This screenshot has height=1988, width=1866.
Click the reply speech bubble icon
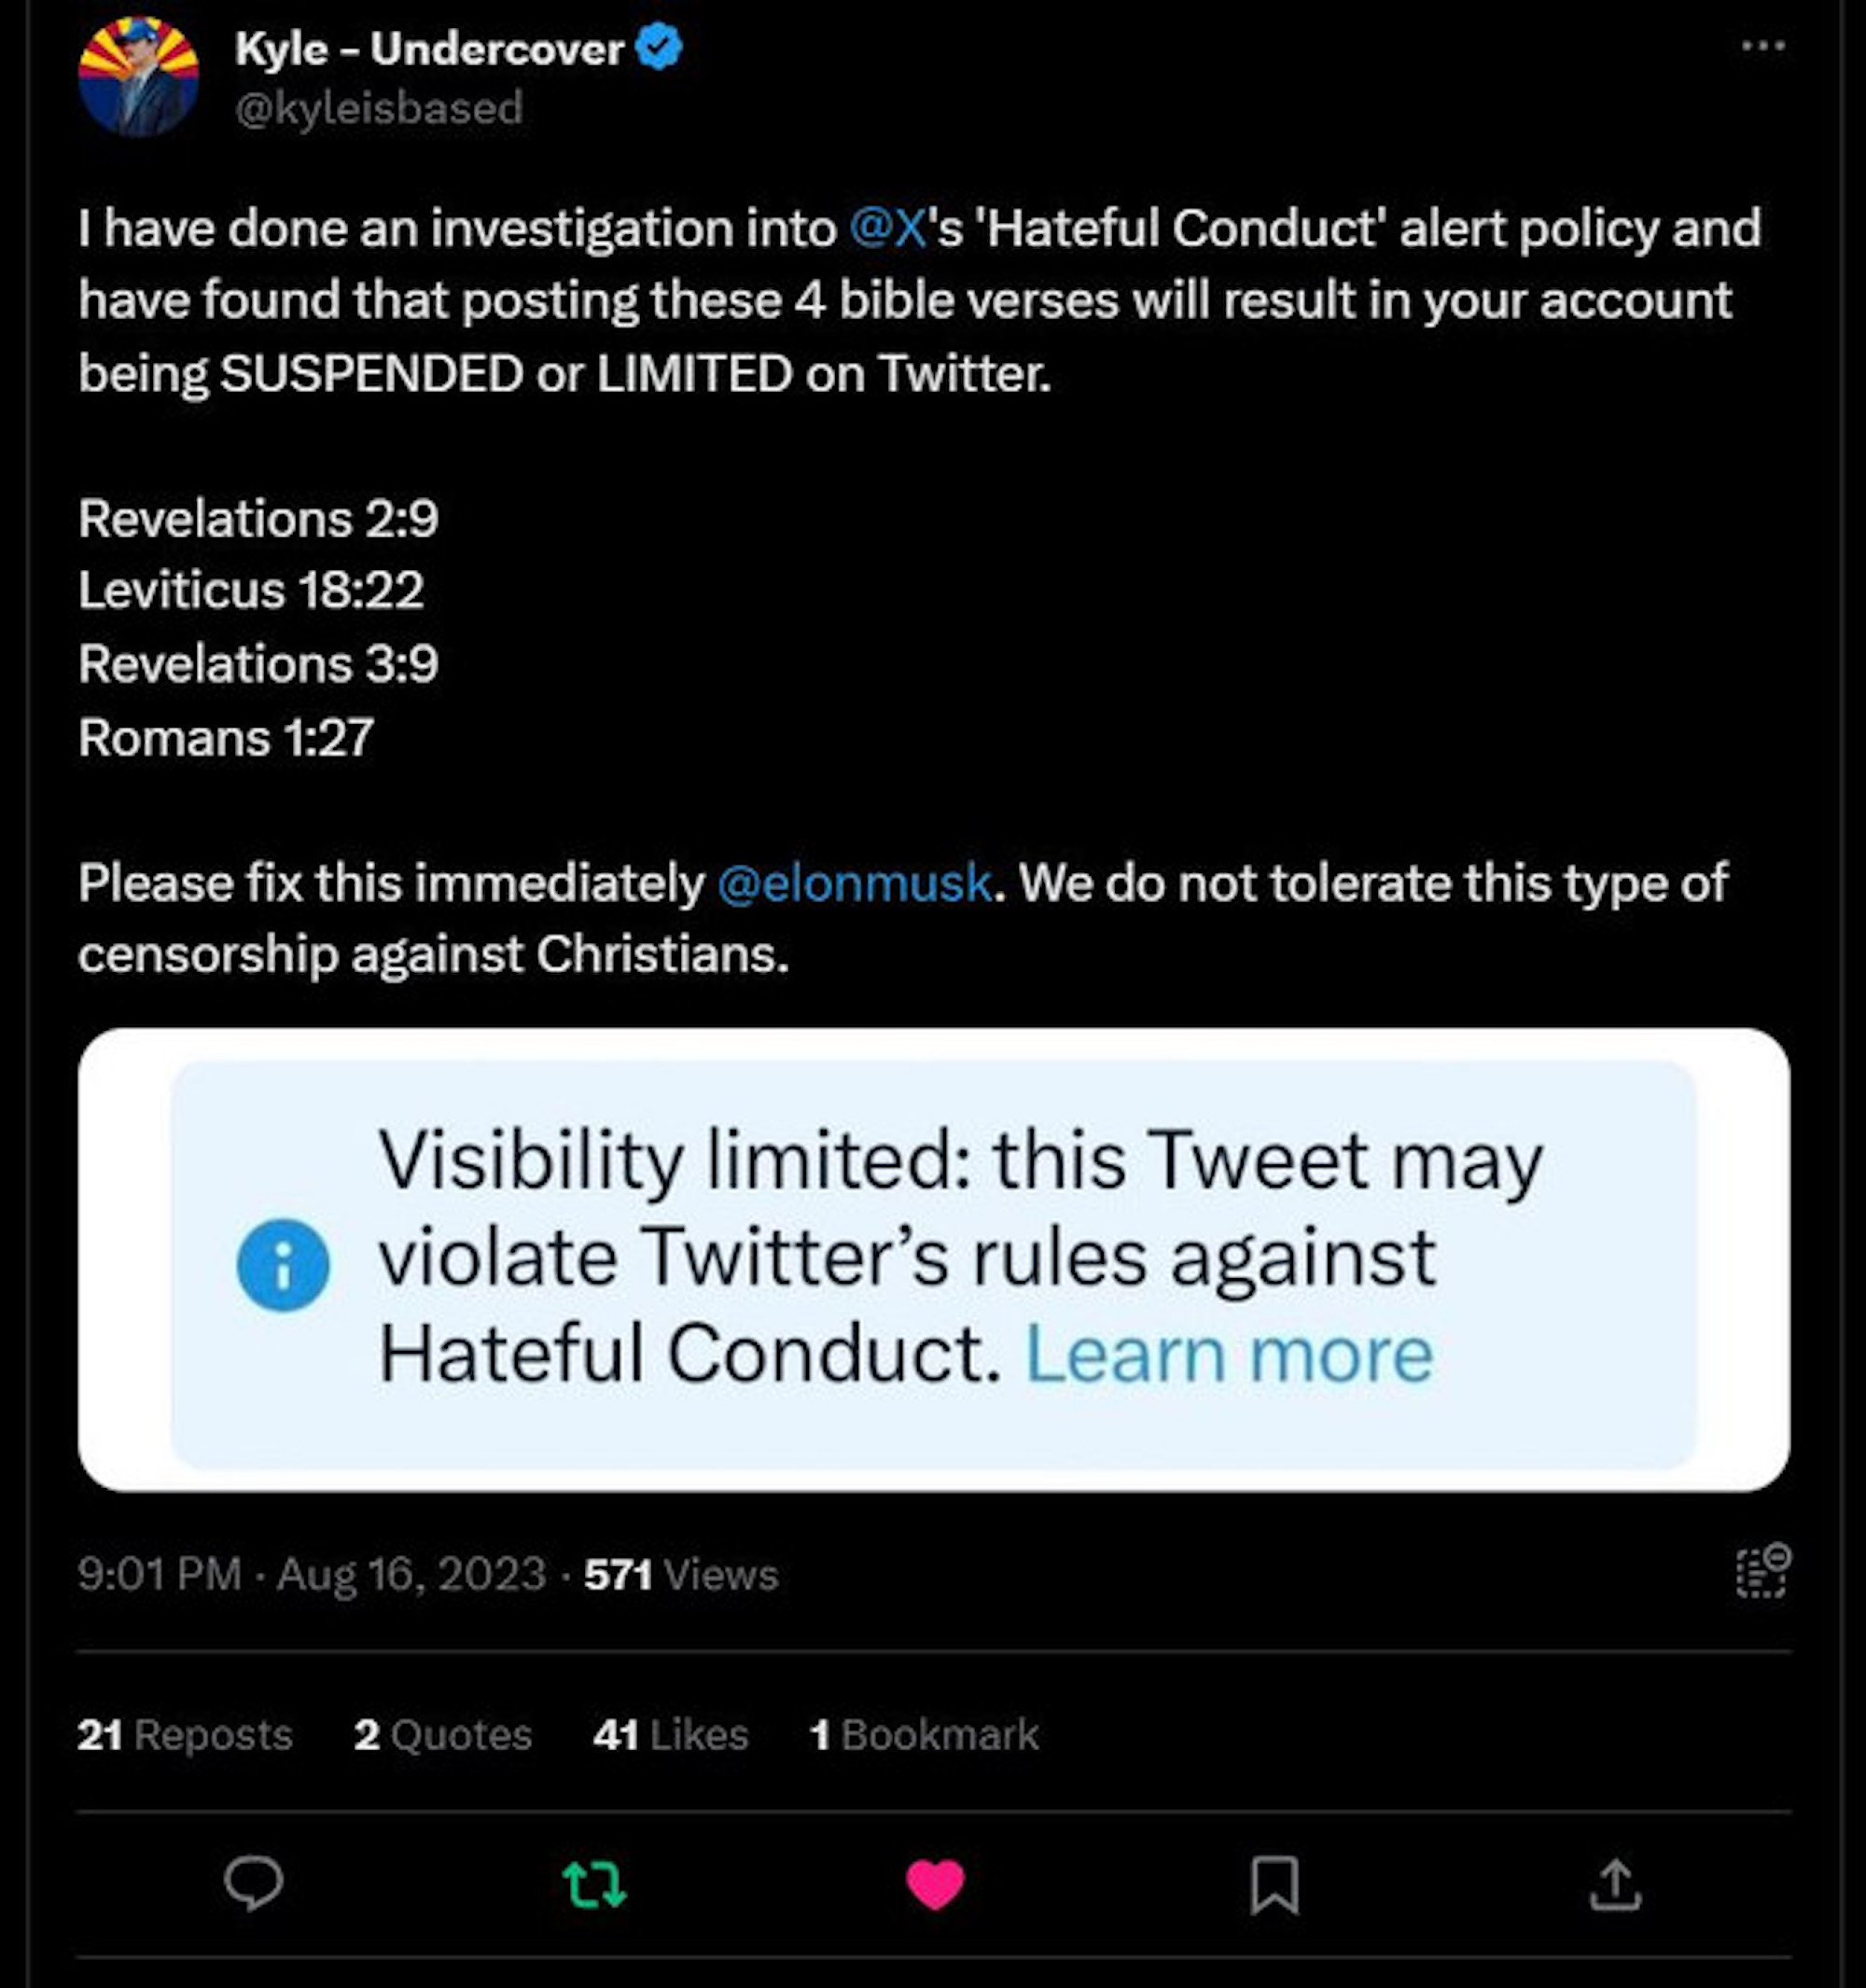click(254, 1884)
